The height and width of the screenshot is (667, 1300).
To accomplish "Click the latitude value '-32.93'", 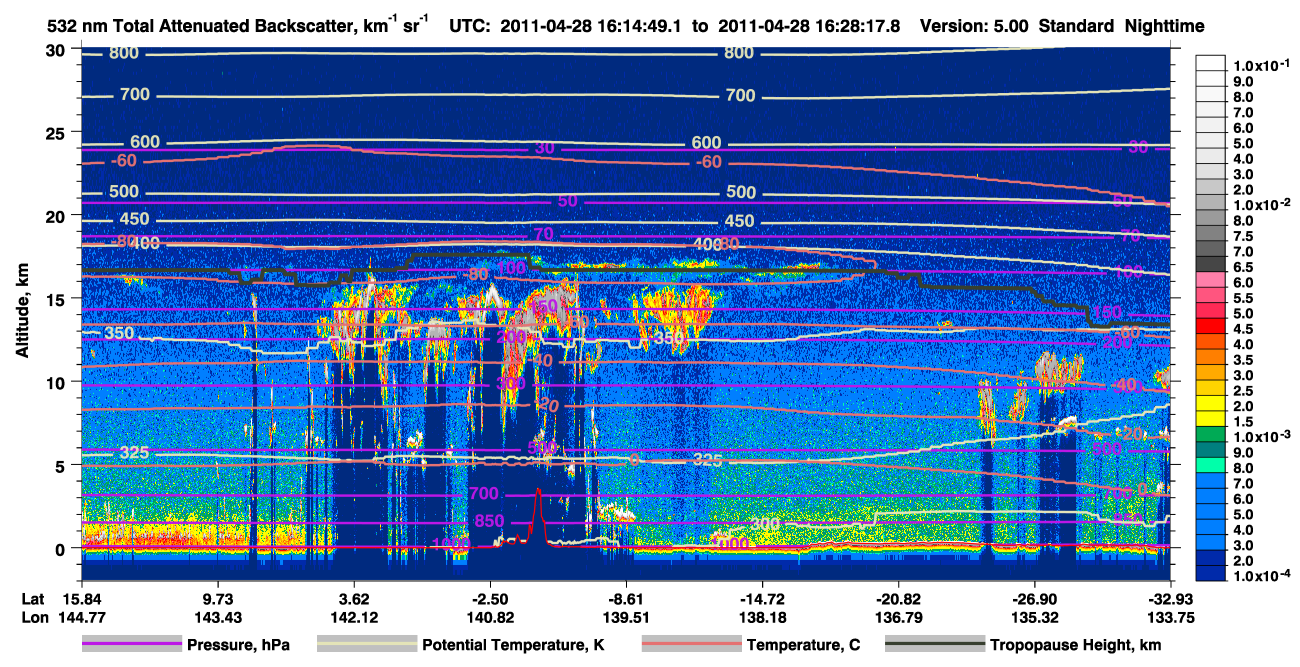I will pos(1170,599).
